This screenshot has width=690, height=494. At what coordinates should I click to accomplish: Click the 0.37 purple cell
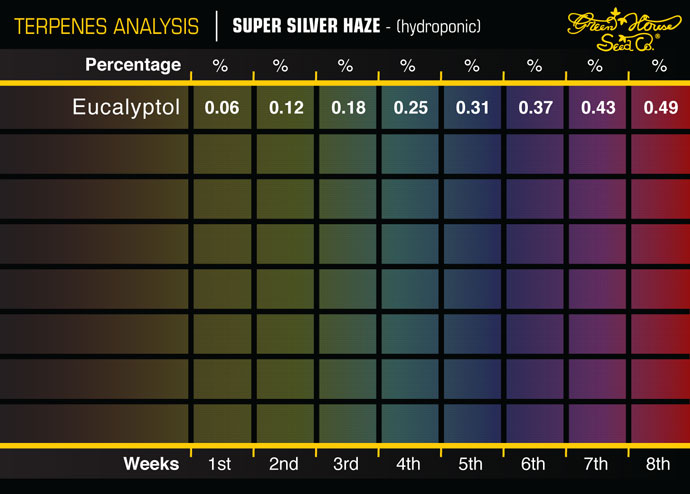(x=533, y=108)
